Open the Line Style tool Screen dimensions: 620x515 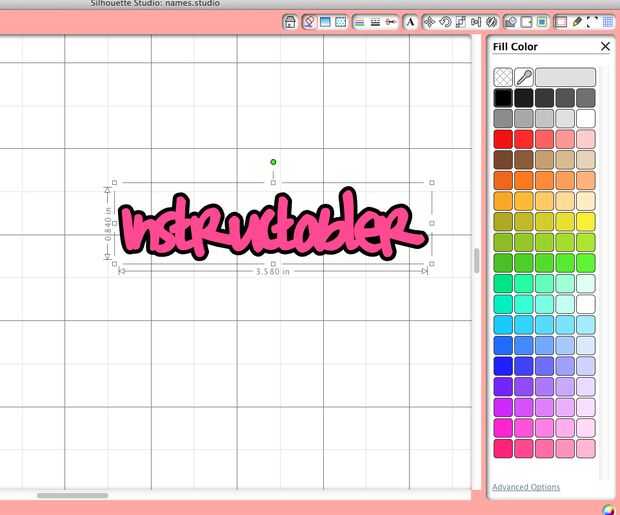tap(375, 22)
